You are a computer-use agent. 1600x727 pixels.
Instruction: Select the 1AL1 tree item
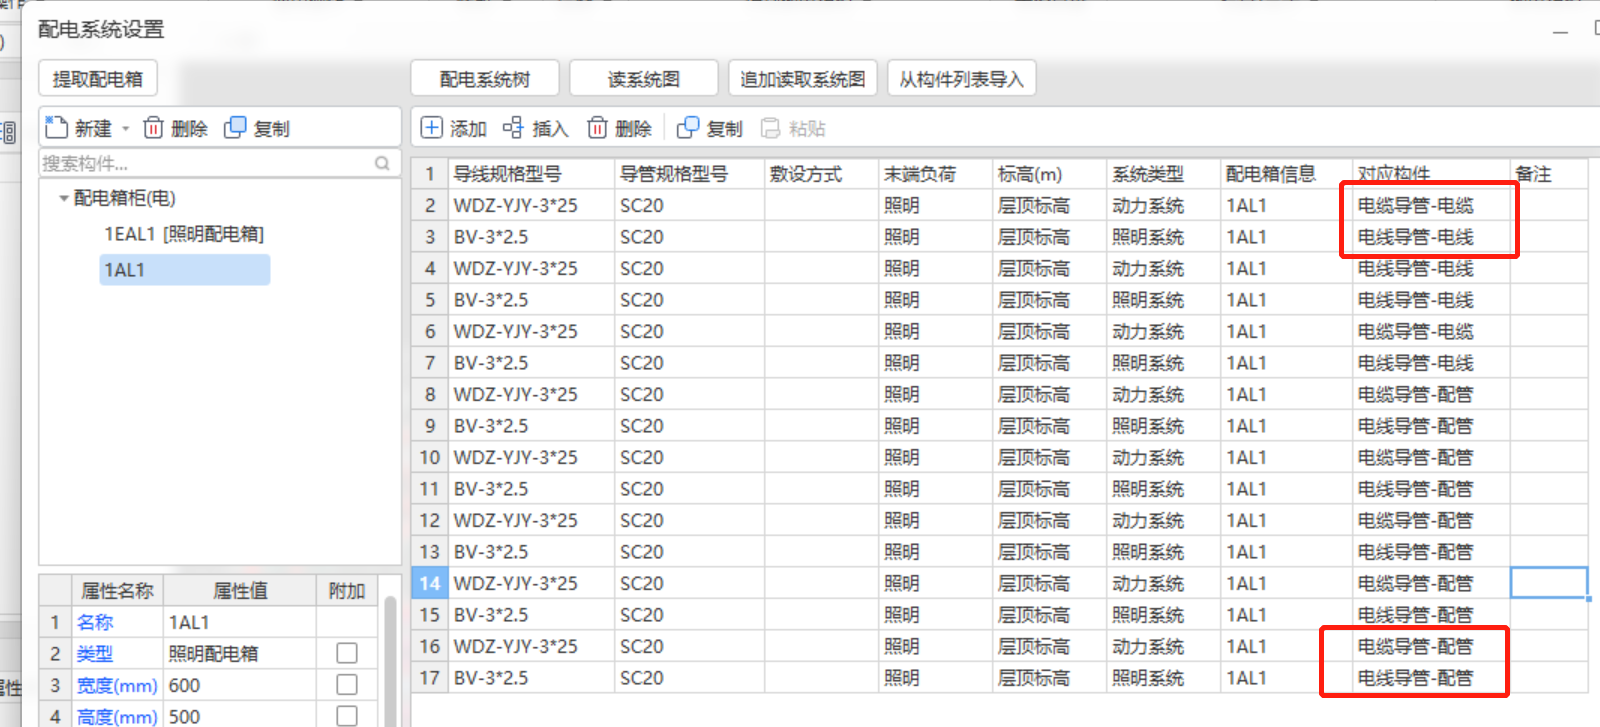point(184,270)
